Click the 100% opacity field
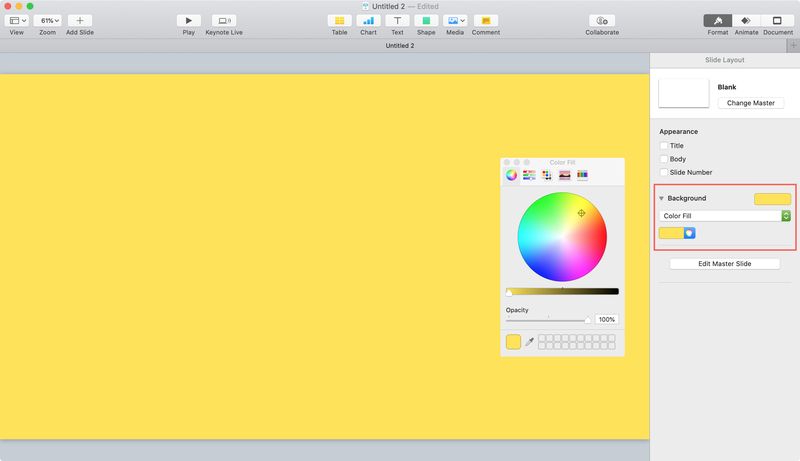The height and width of the screenshot is (461, 800). click(x=607, y=319)
